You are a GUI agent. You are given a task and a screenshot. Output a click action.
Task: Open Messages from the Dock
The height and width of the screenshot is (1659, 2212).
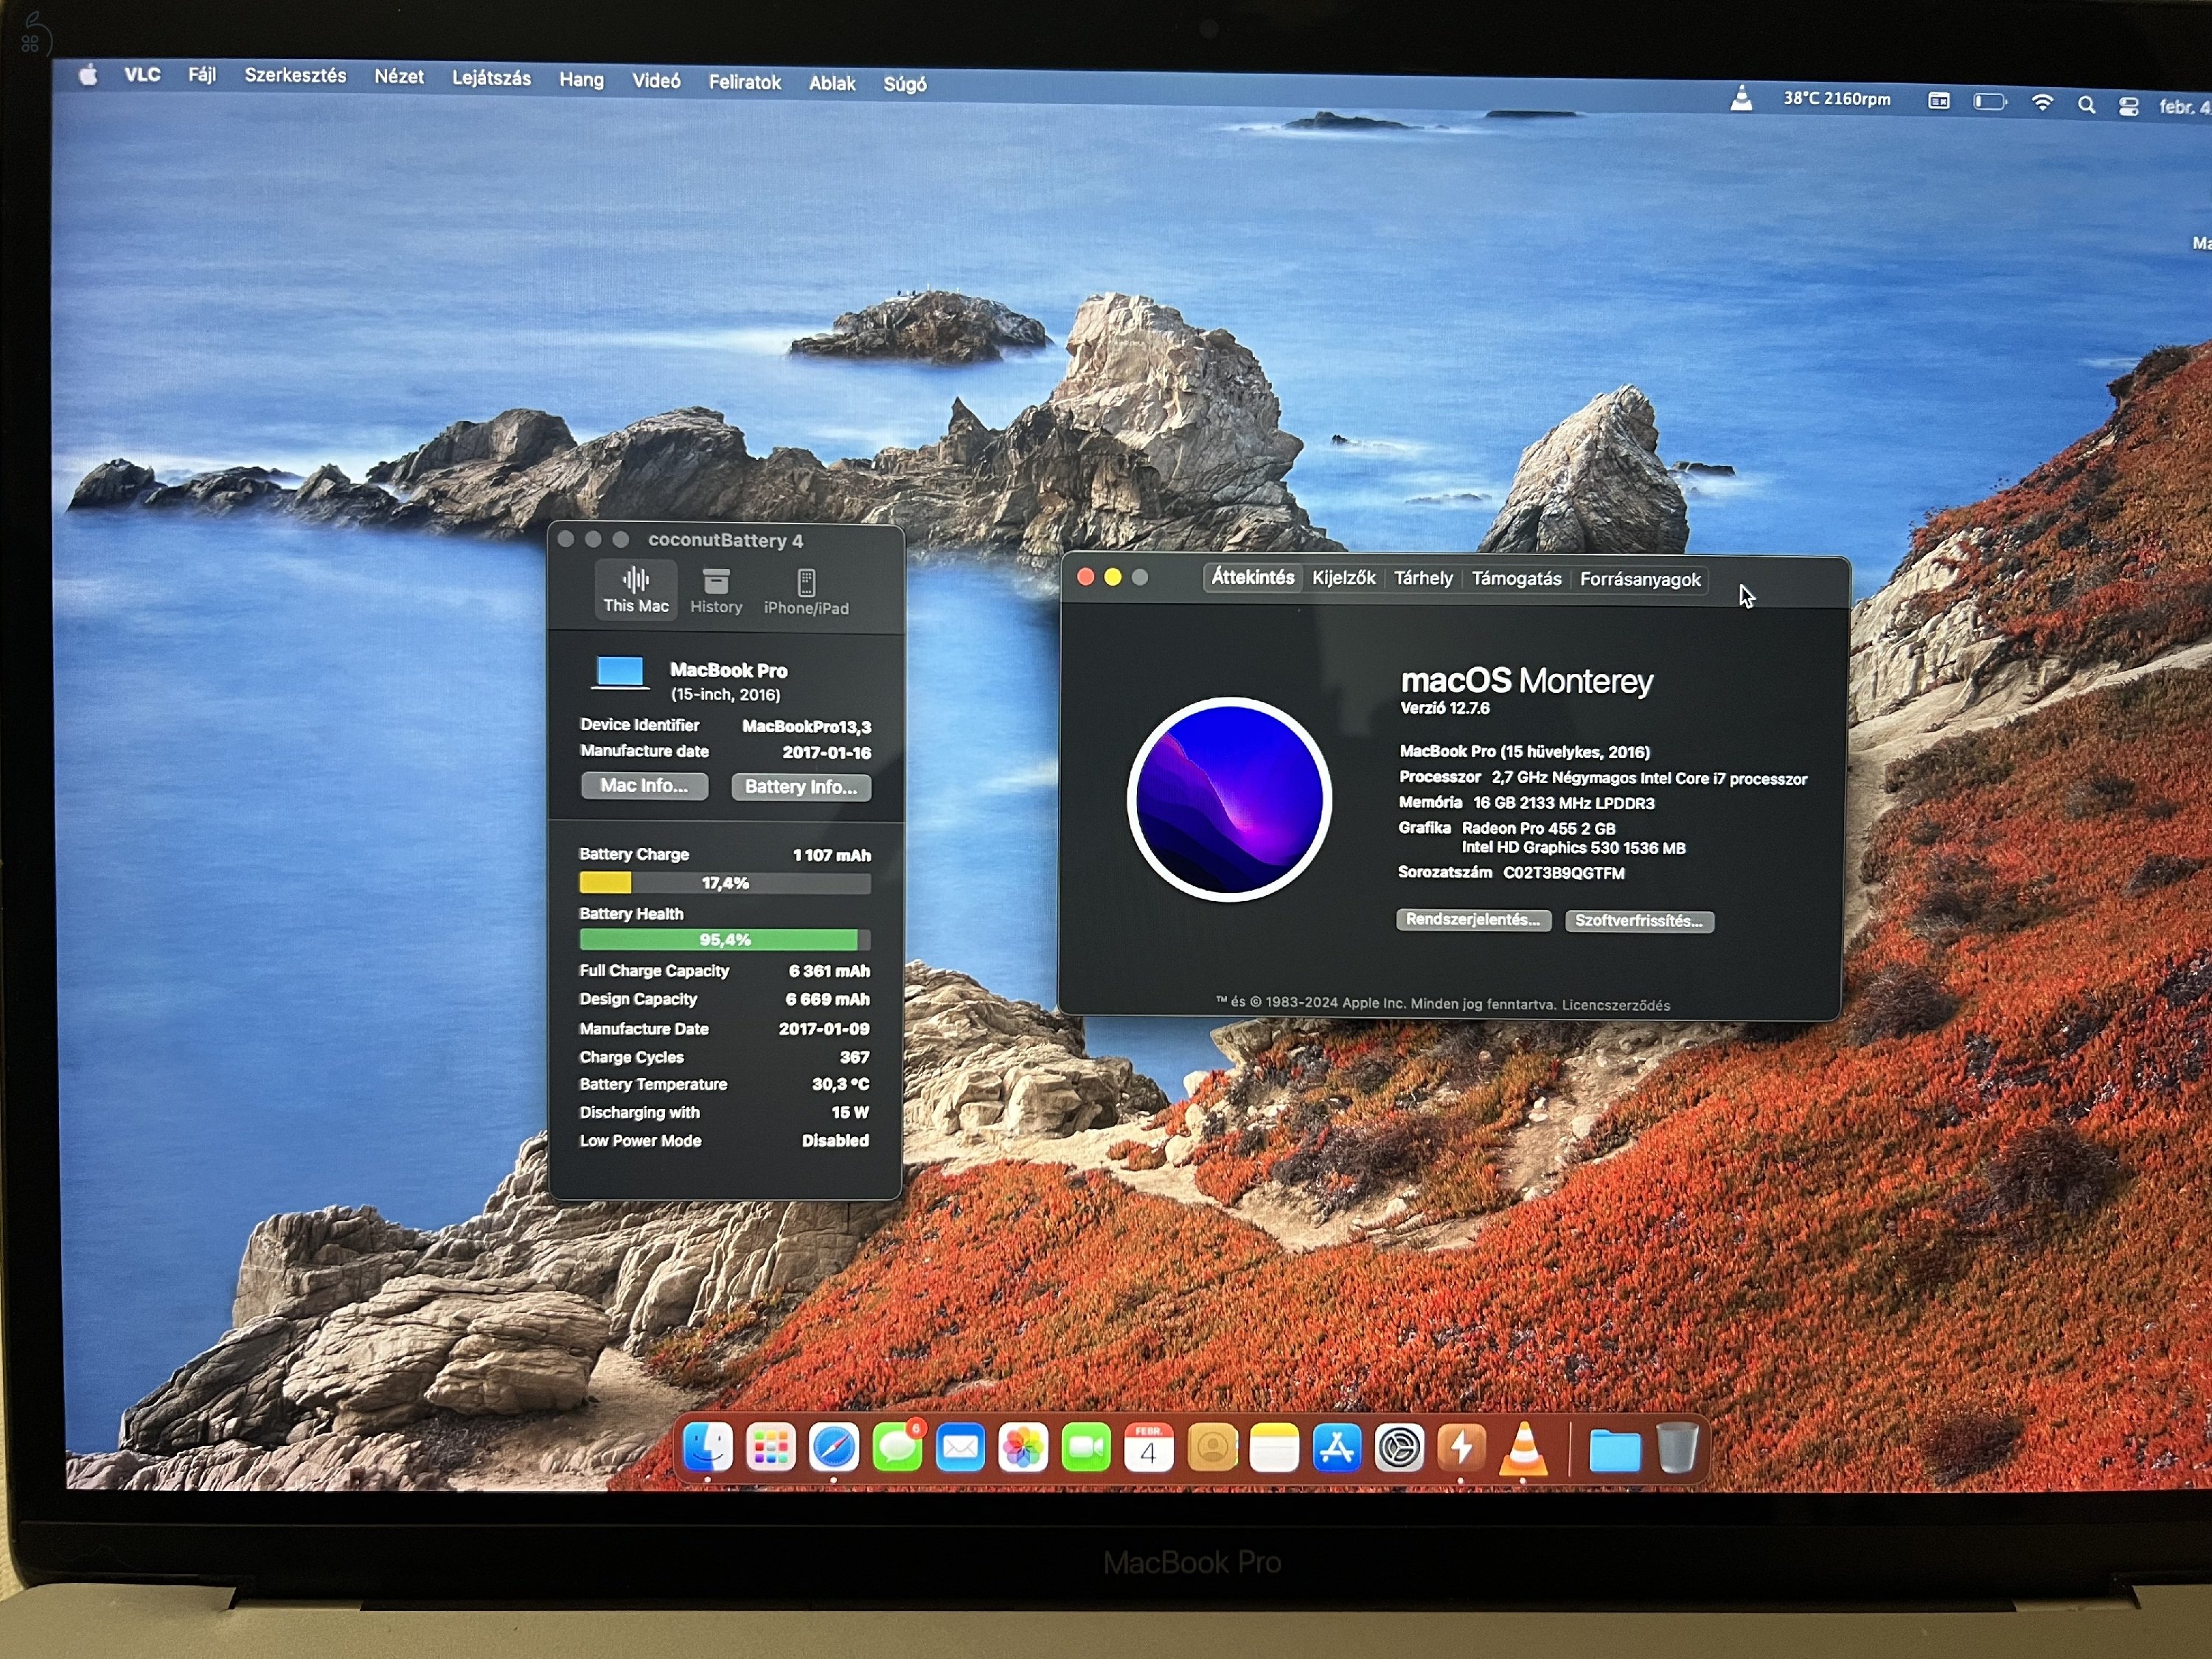point(897,1447)
